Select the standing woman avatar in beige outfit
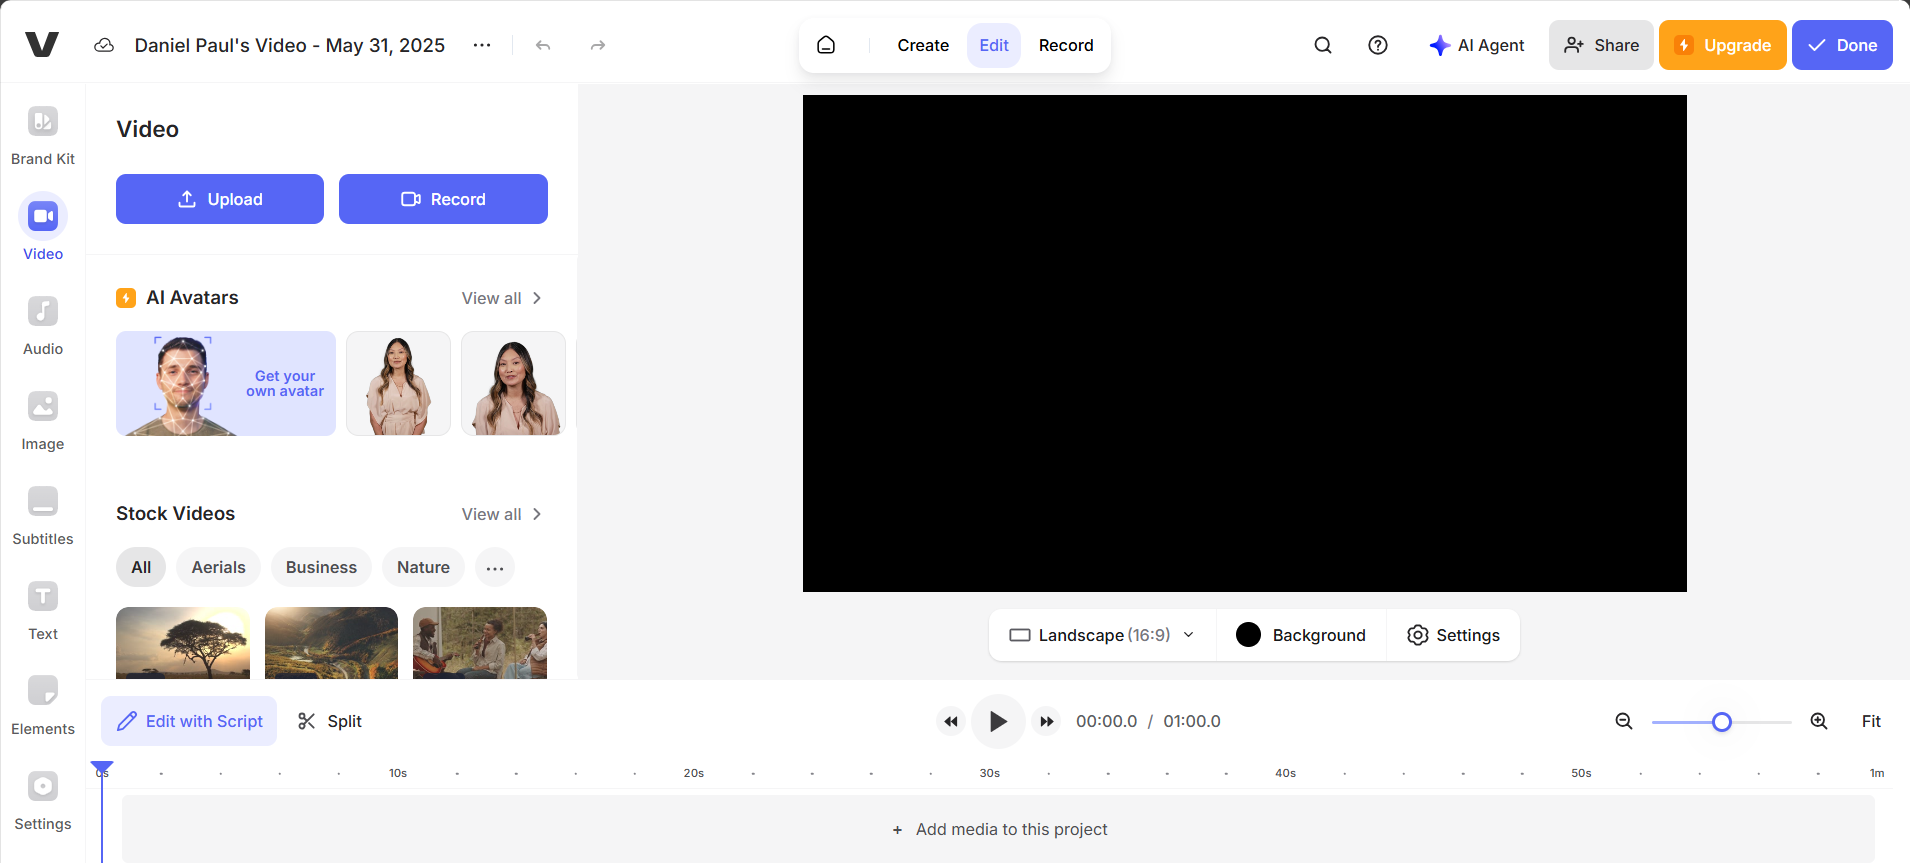 point(398,383)
